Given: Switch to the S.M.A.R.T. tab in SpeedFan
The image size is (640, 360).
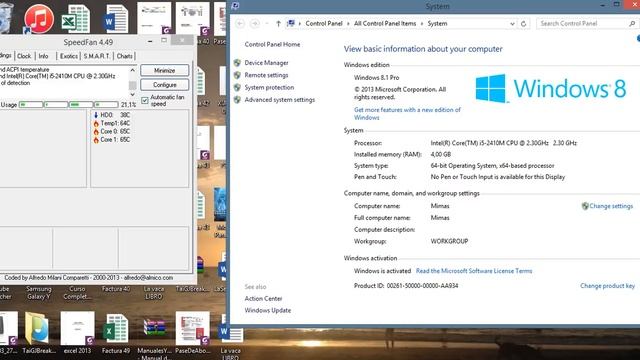Looking at the screenshot, I should pyautogui.click(x=97, y=56).
